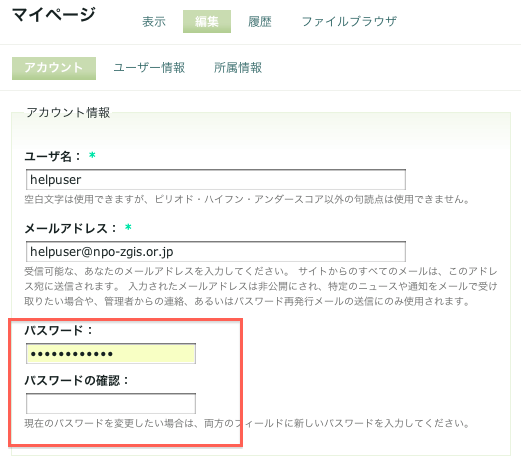The height and width of the screenshot is (467, 521).
Task: Click the ユーザ名 field containing helpuser
Action: (216, 180)
